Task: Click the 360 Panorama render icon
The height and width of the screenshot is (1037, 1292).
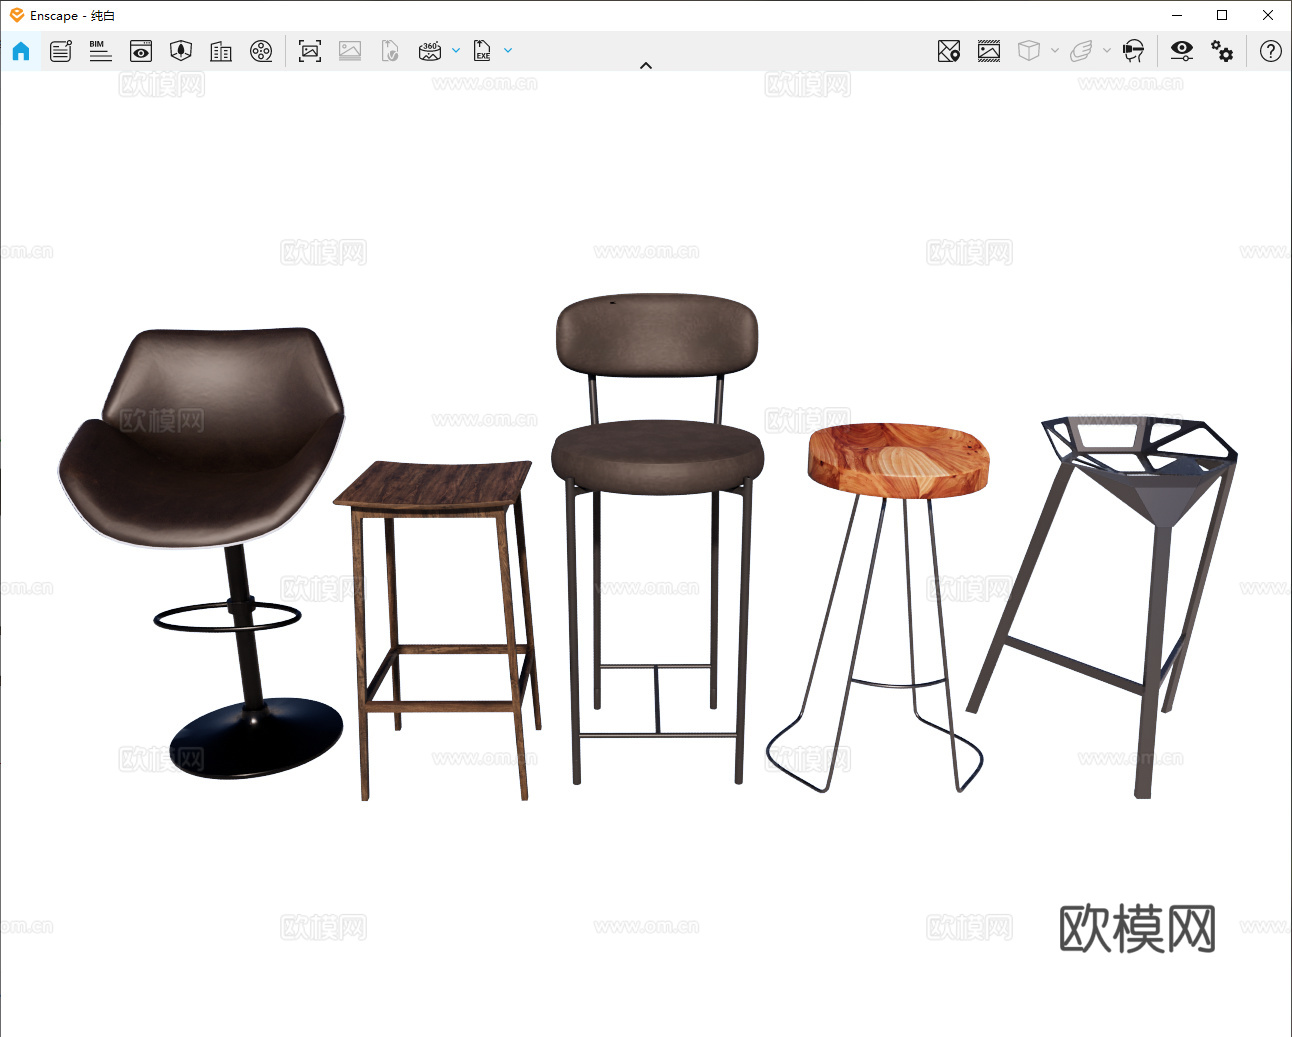Action: click(x=430, y=51)
